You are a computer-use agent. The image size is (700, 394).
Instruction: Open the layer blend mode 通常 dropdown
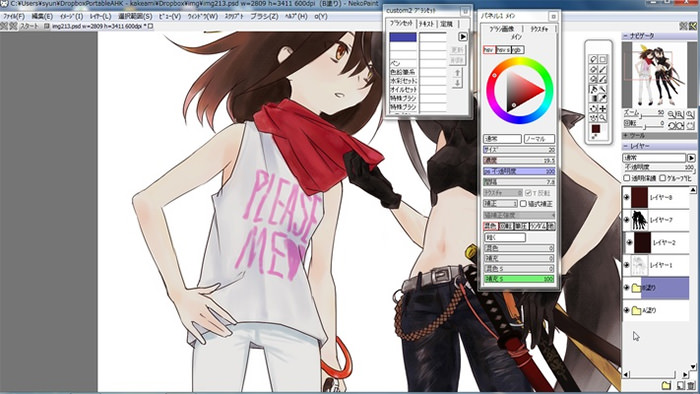(x=654, y=158)
